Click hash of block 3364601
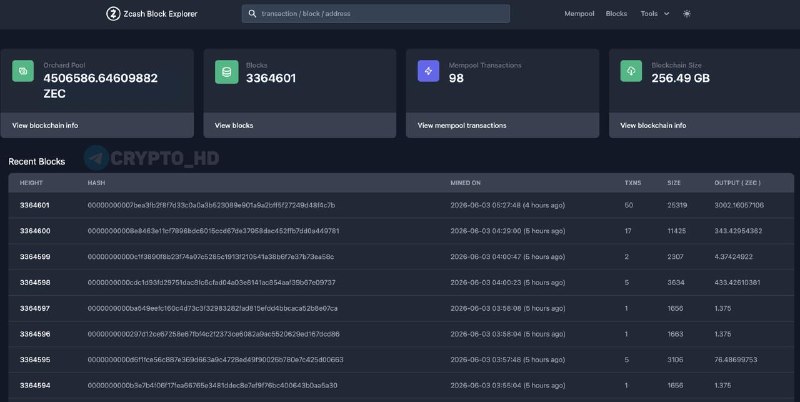 (x=211, y=205)
